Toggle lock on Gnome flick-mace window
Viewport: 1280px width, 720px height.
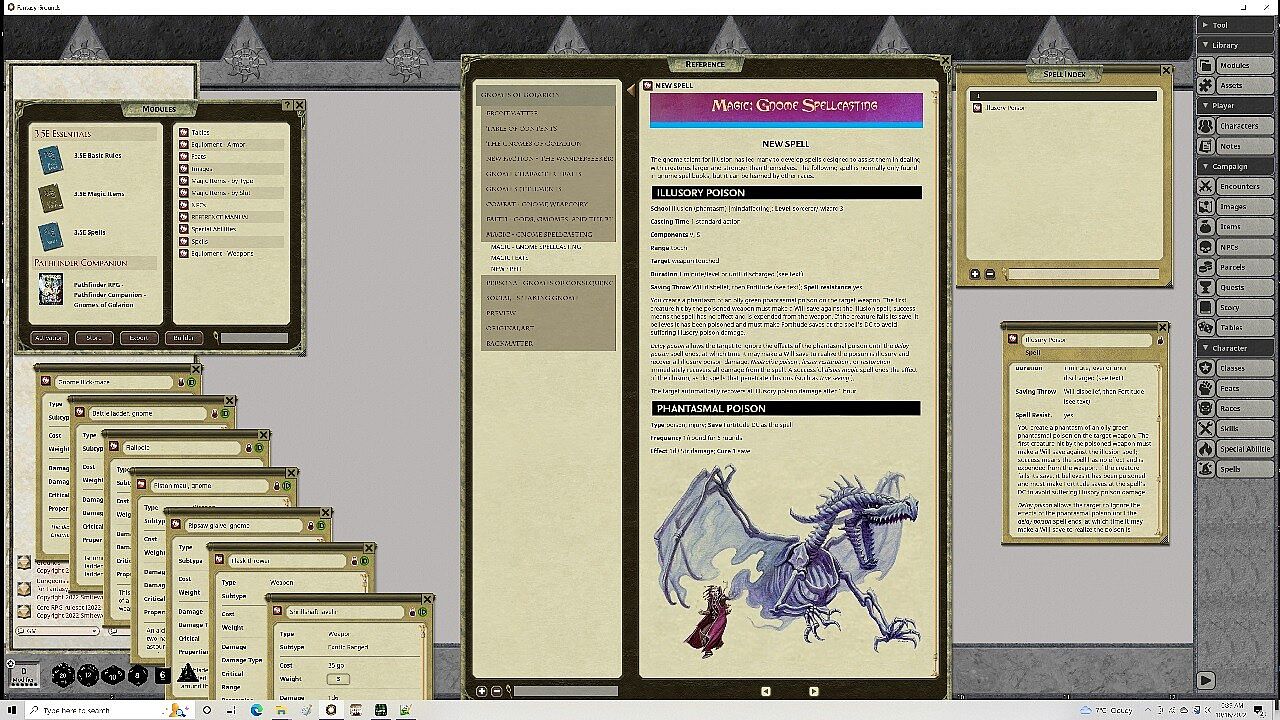pyautogui.click(x=181, y=382)
